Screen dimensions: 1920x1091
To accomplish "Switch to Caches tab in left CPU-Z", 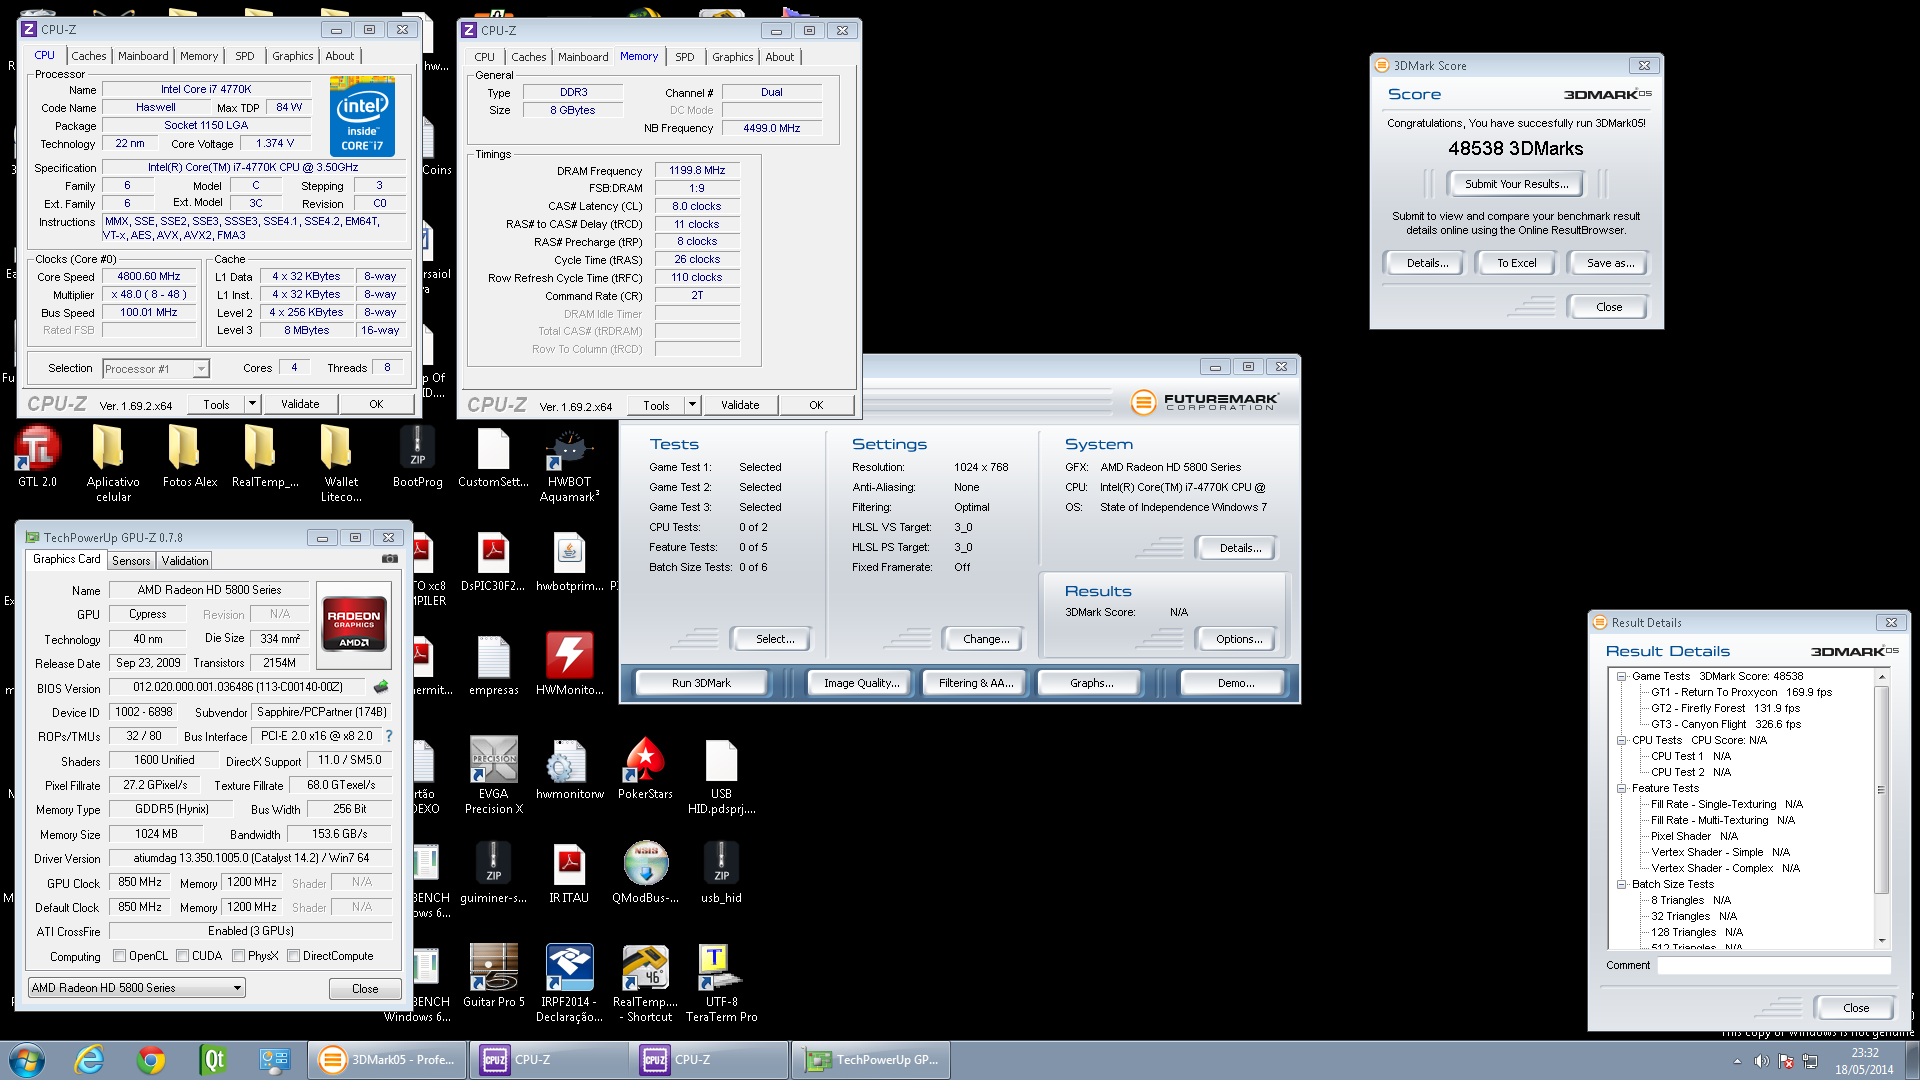I will click(88, 57).
